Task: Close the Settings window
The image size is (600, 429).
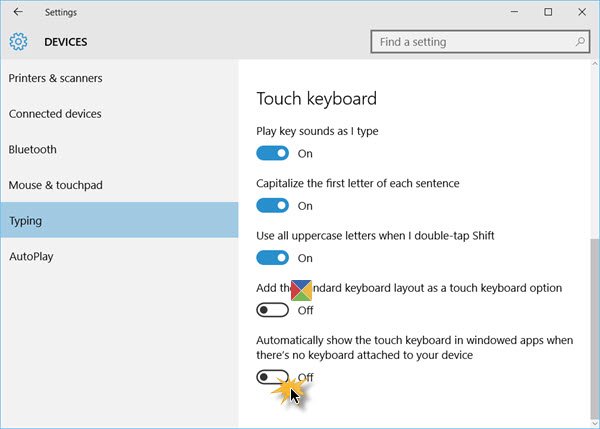Action: [x=585, y=12]
